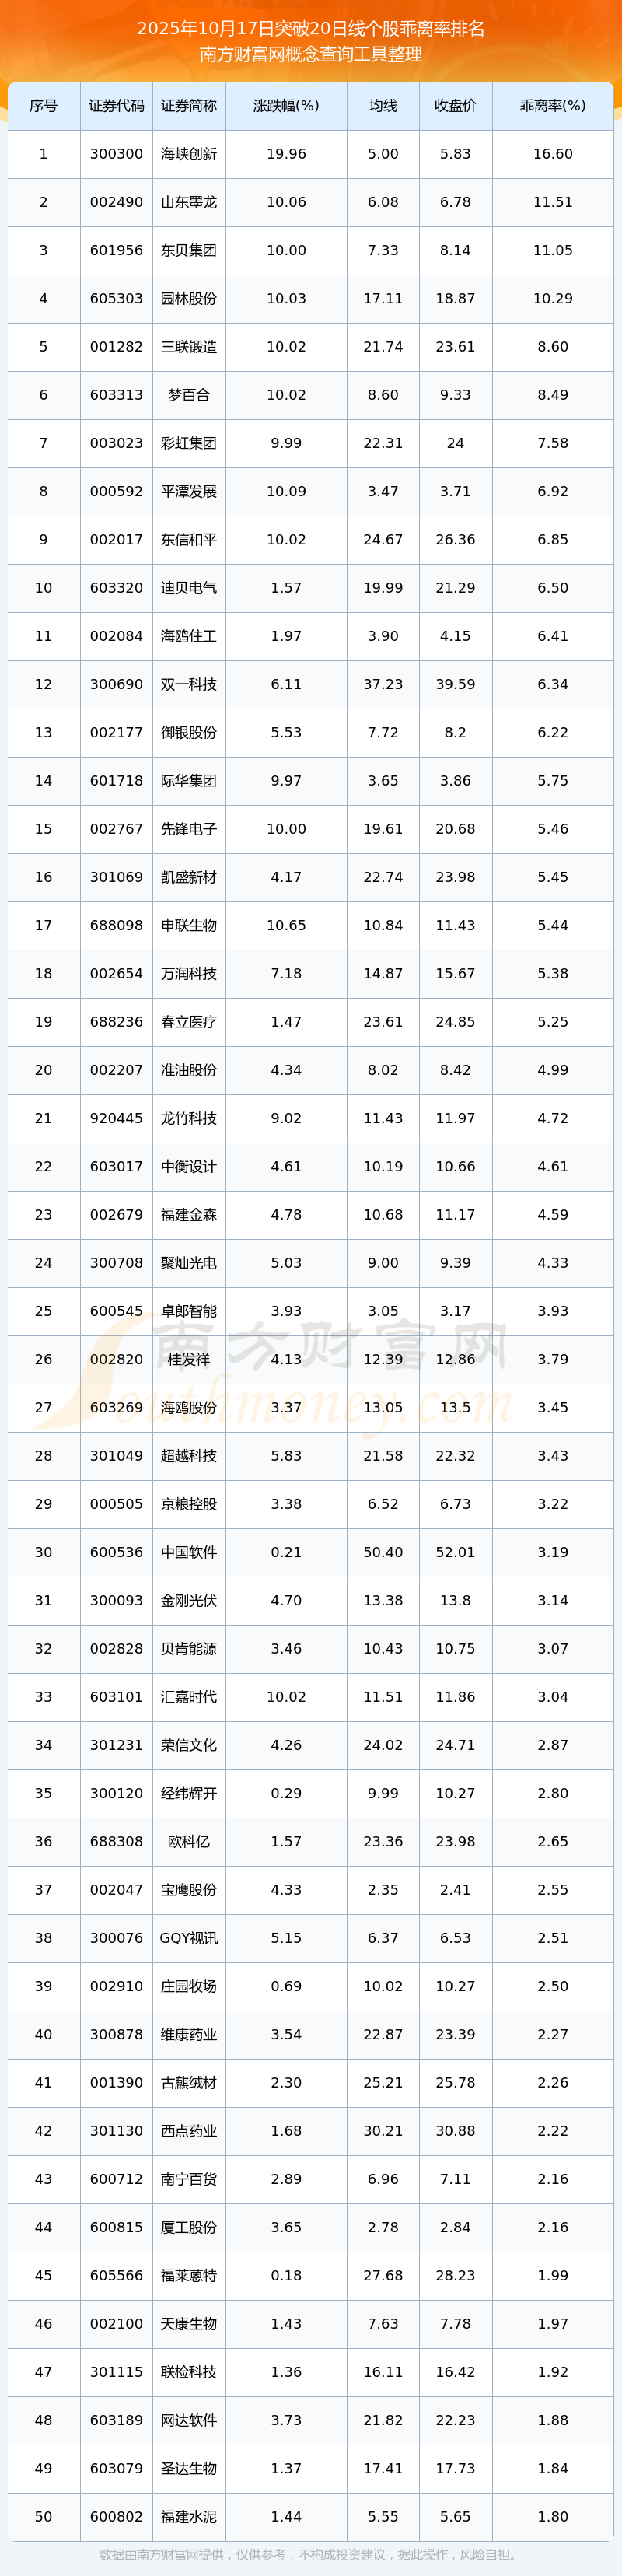Click stock code 003023

tap(116, 443)
